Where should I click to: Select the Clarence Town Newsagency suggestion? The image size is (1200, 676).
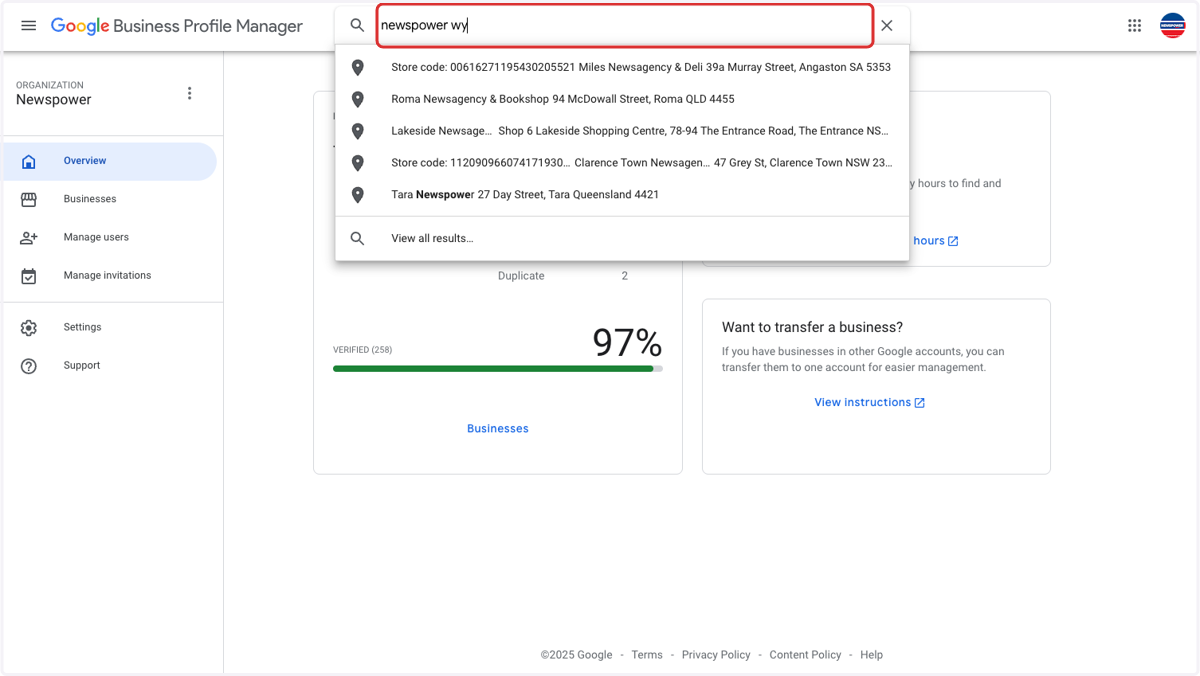tap(622, 163)
